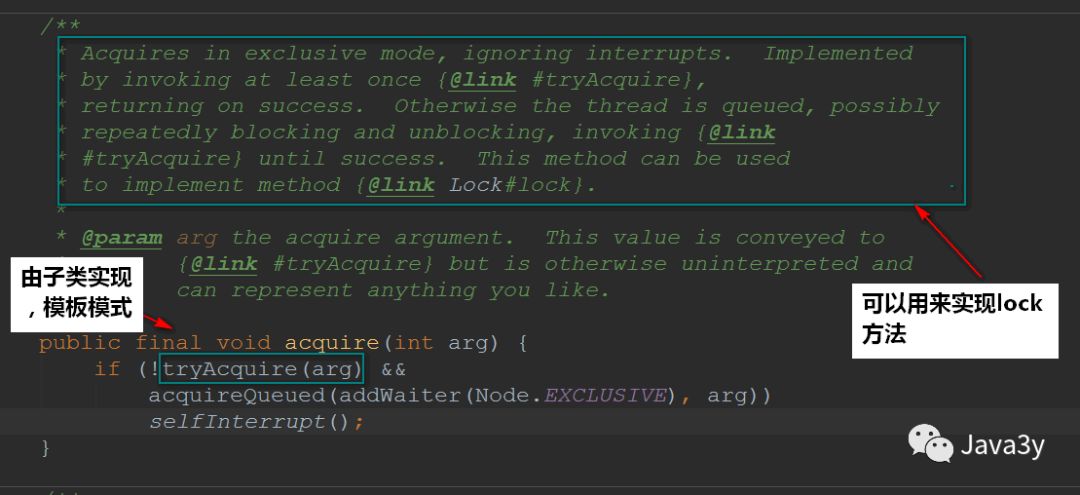The image size is (1080, 495).
Task: Click #tryAcquire link before 'but is otherwise uninterpreted'
Action: coord(346,264)
